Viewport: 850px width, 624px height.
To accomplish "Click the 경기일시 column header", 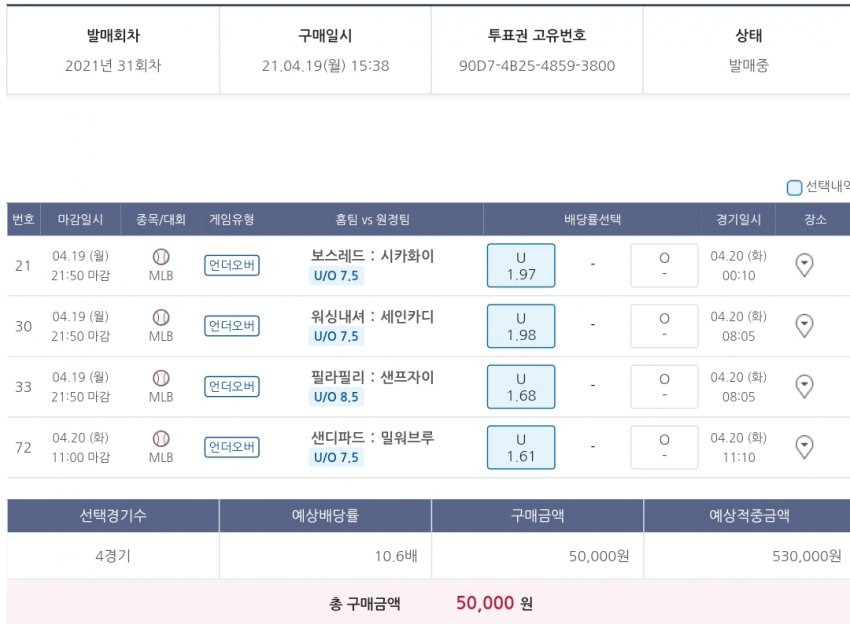I will [x=738, y=219].
